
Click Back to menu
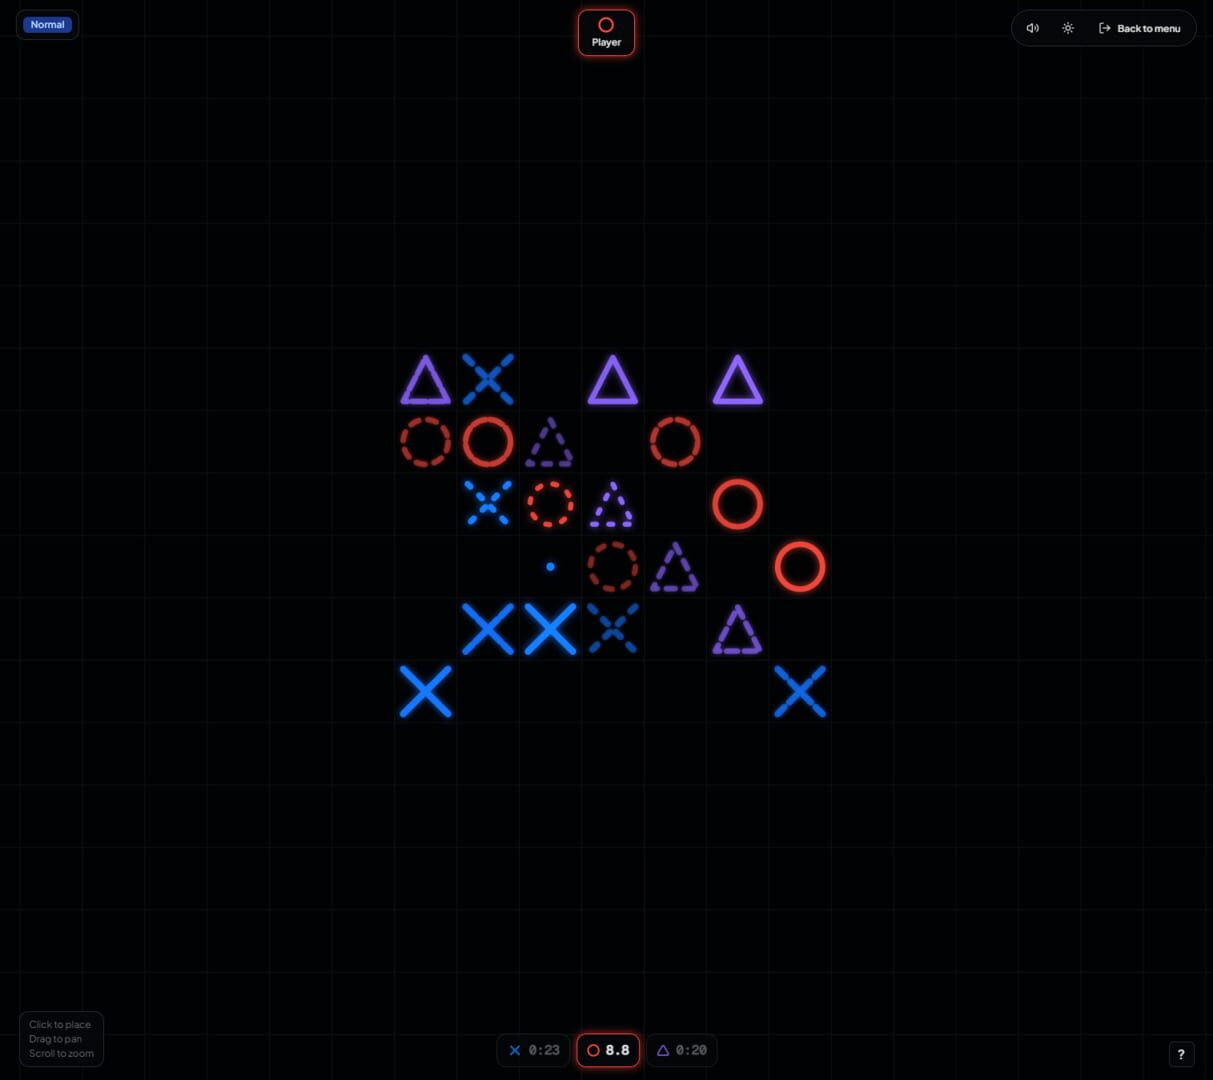tap(1147, 28)
